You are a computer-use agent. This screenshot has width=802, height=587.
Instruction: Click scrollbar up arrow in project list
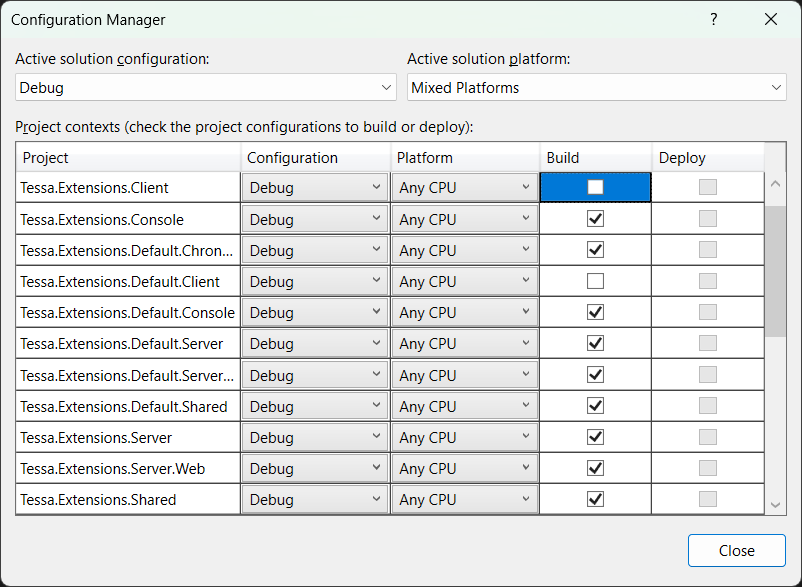click(x=775, y=183)
